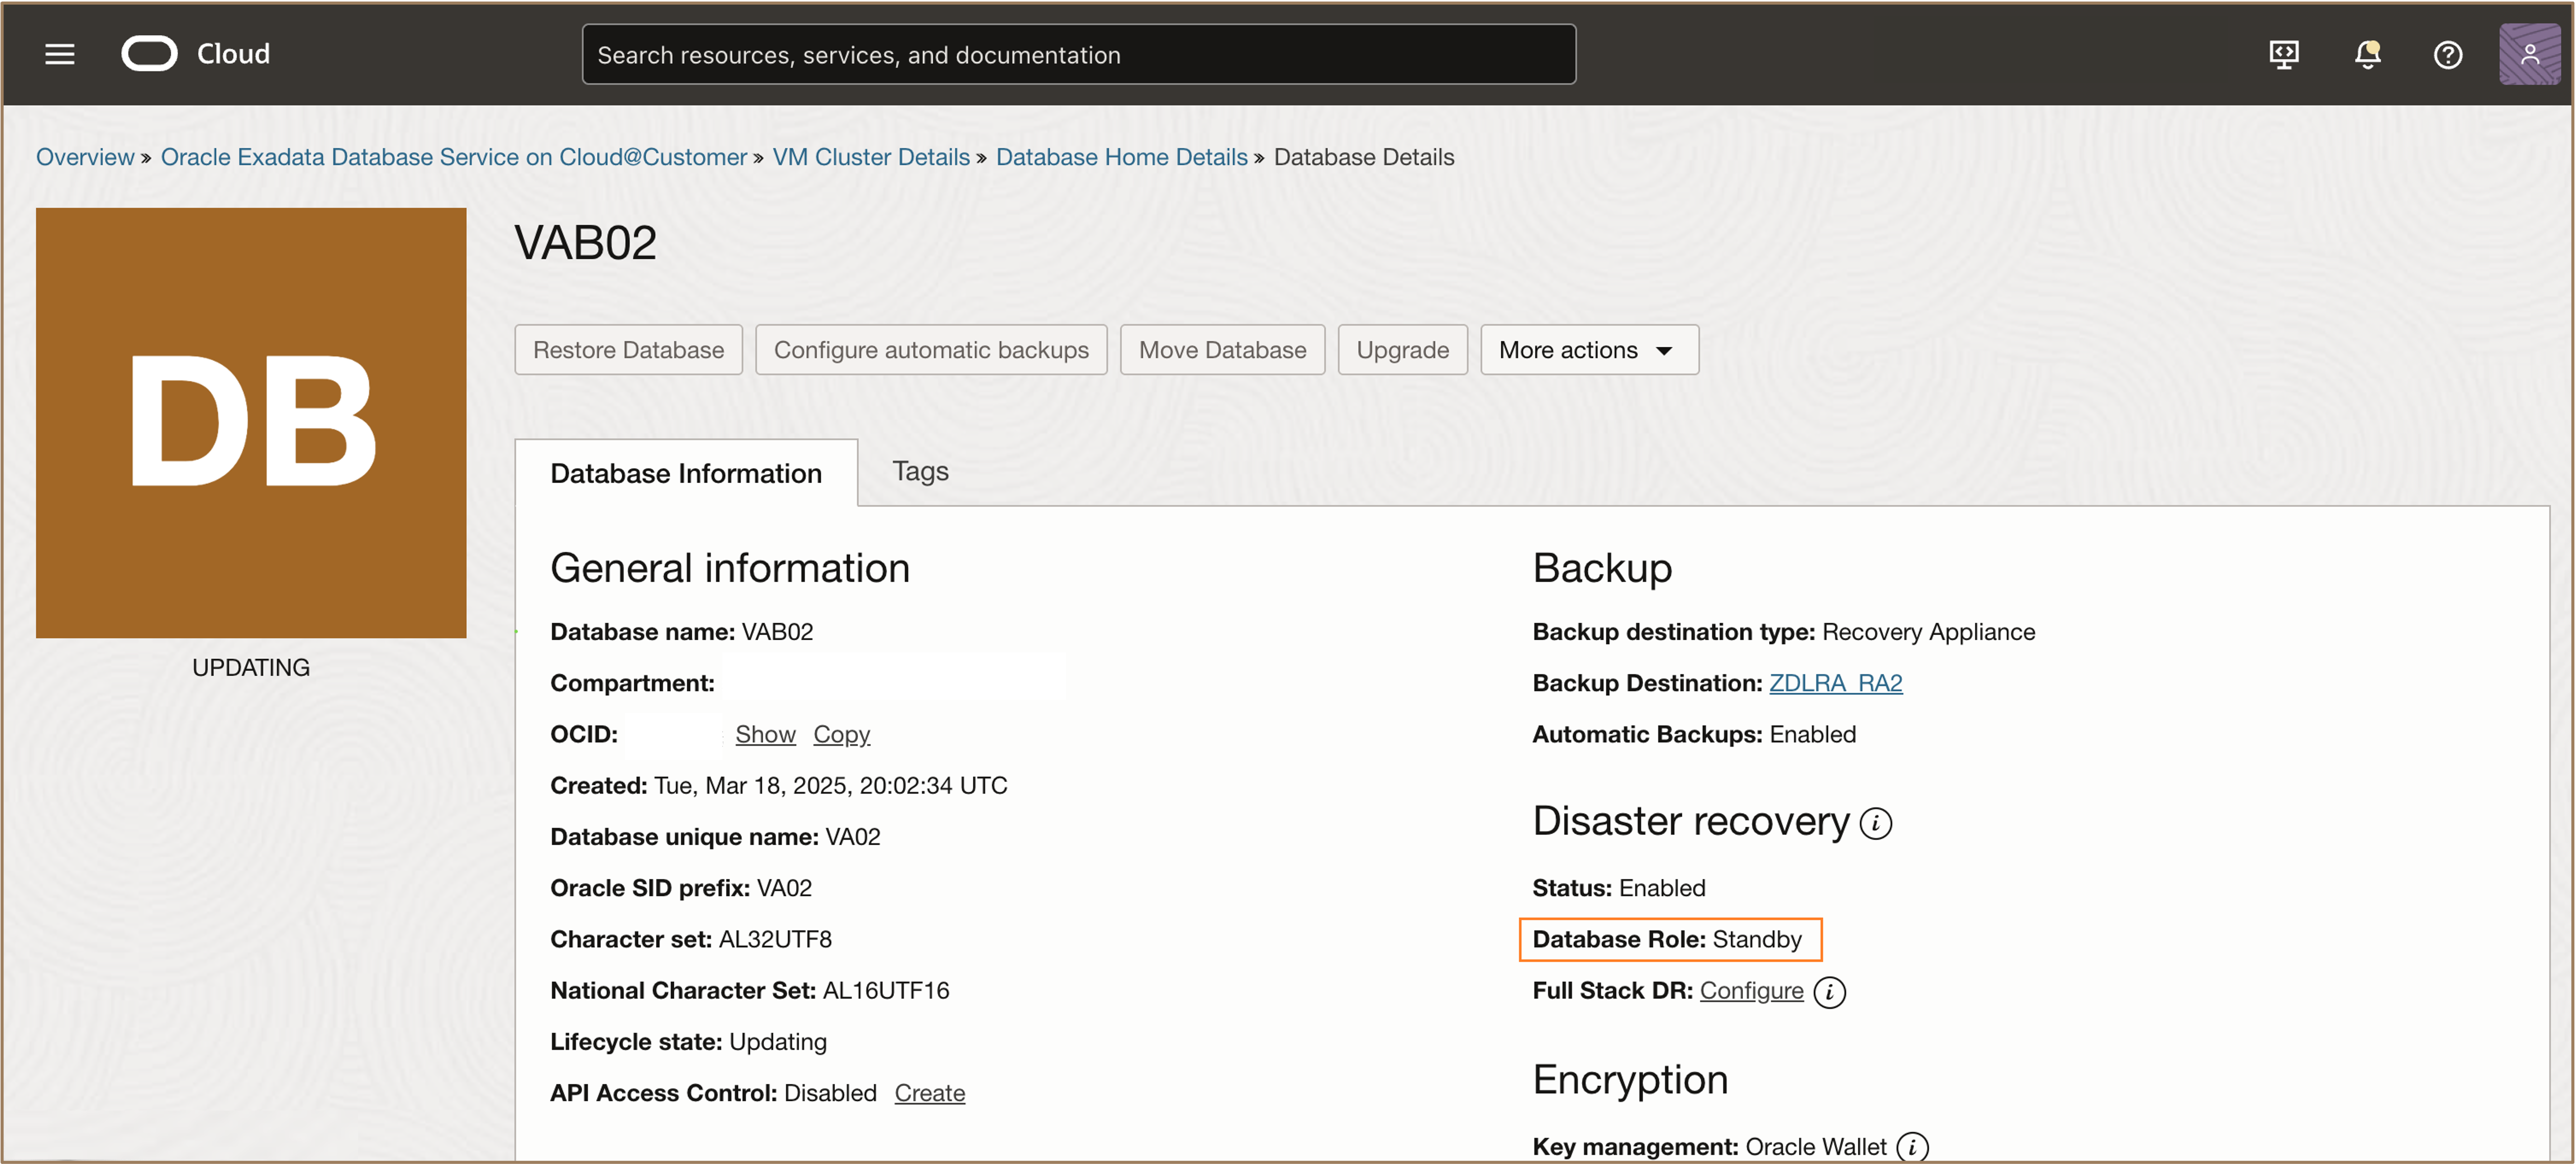Open the help question mark icon
The image size is (2576, 1164).
pyautogui.click(x=2447, y=54)
